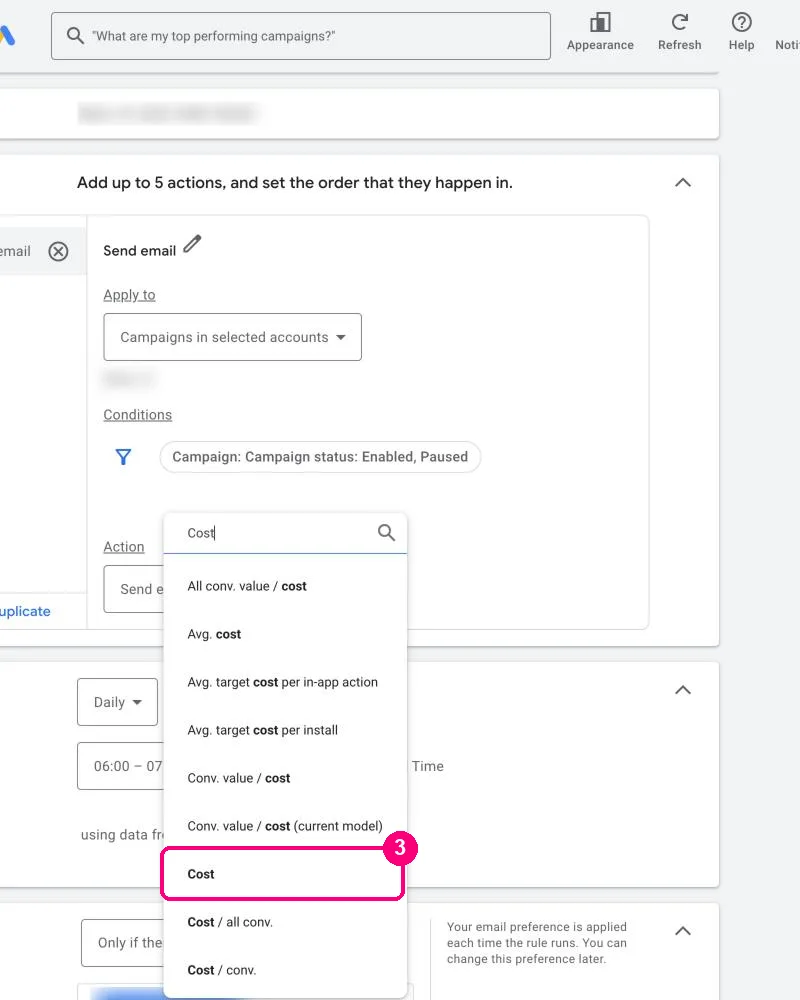Select Avg. target cost per install
Image resolution: width=800 pixels, height=1000 pixels.
tap(285, 730)
